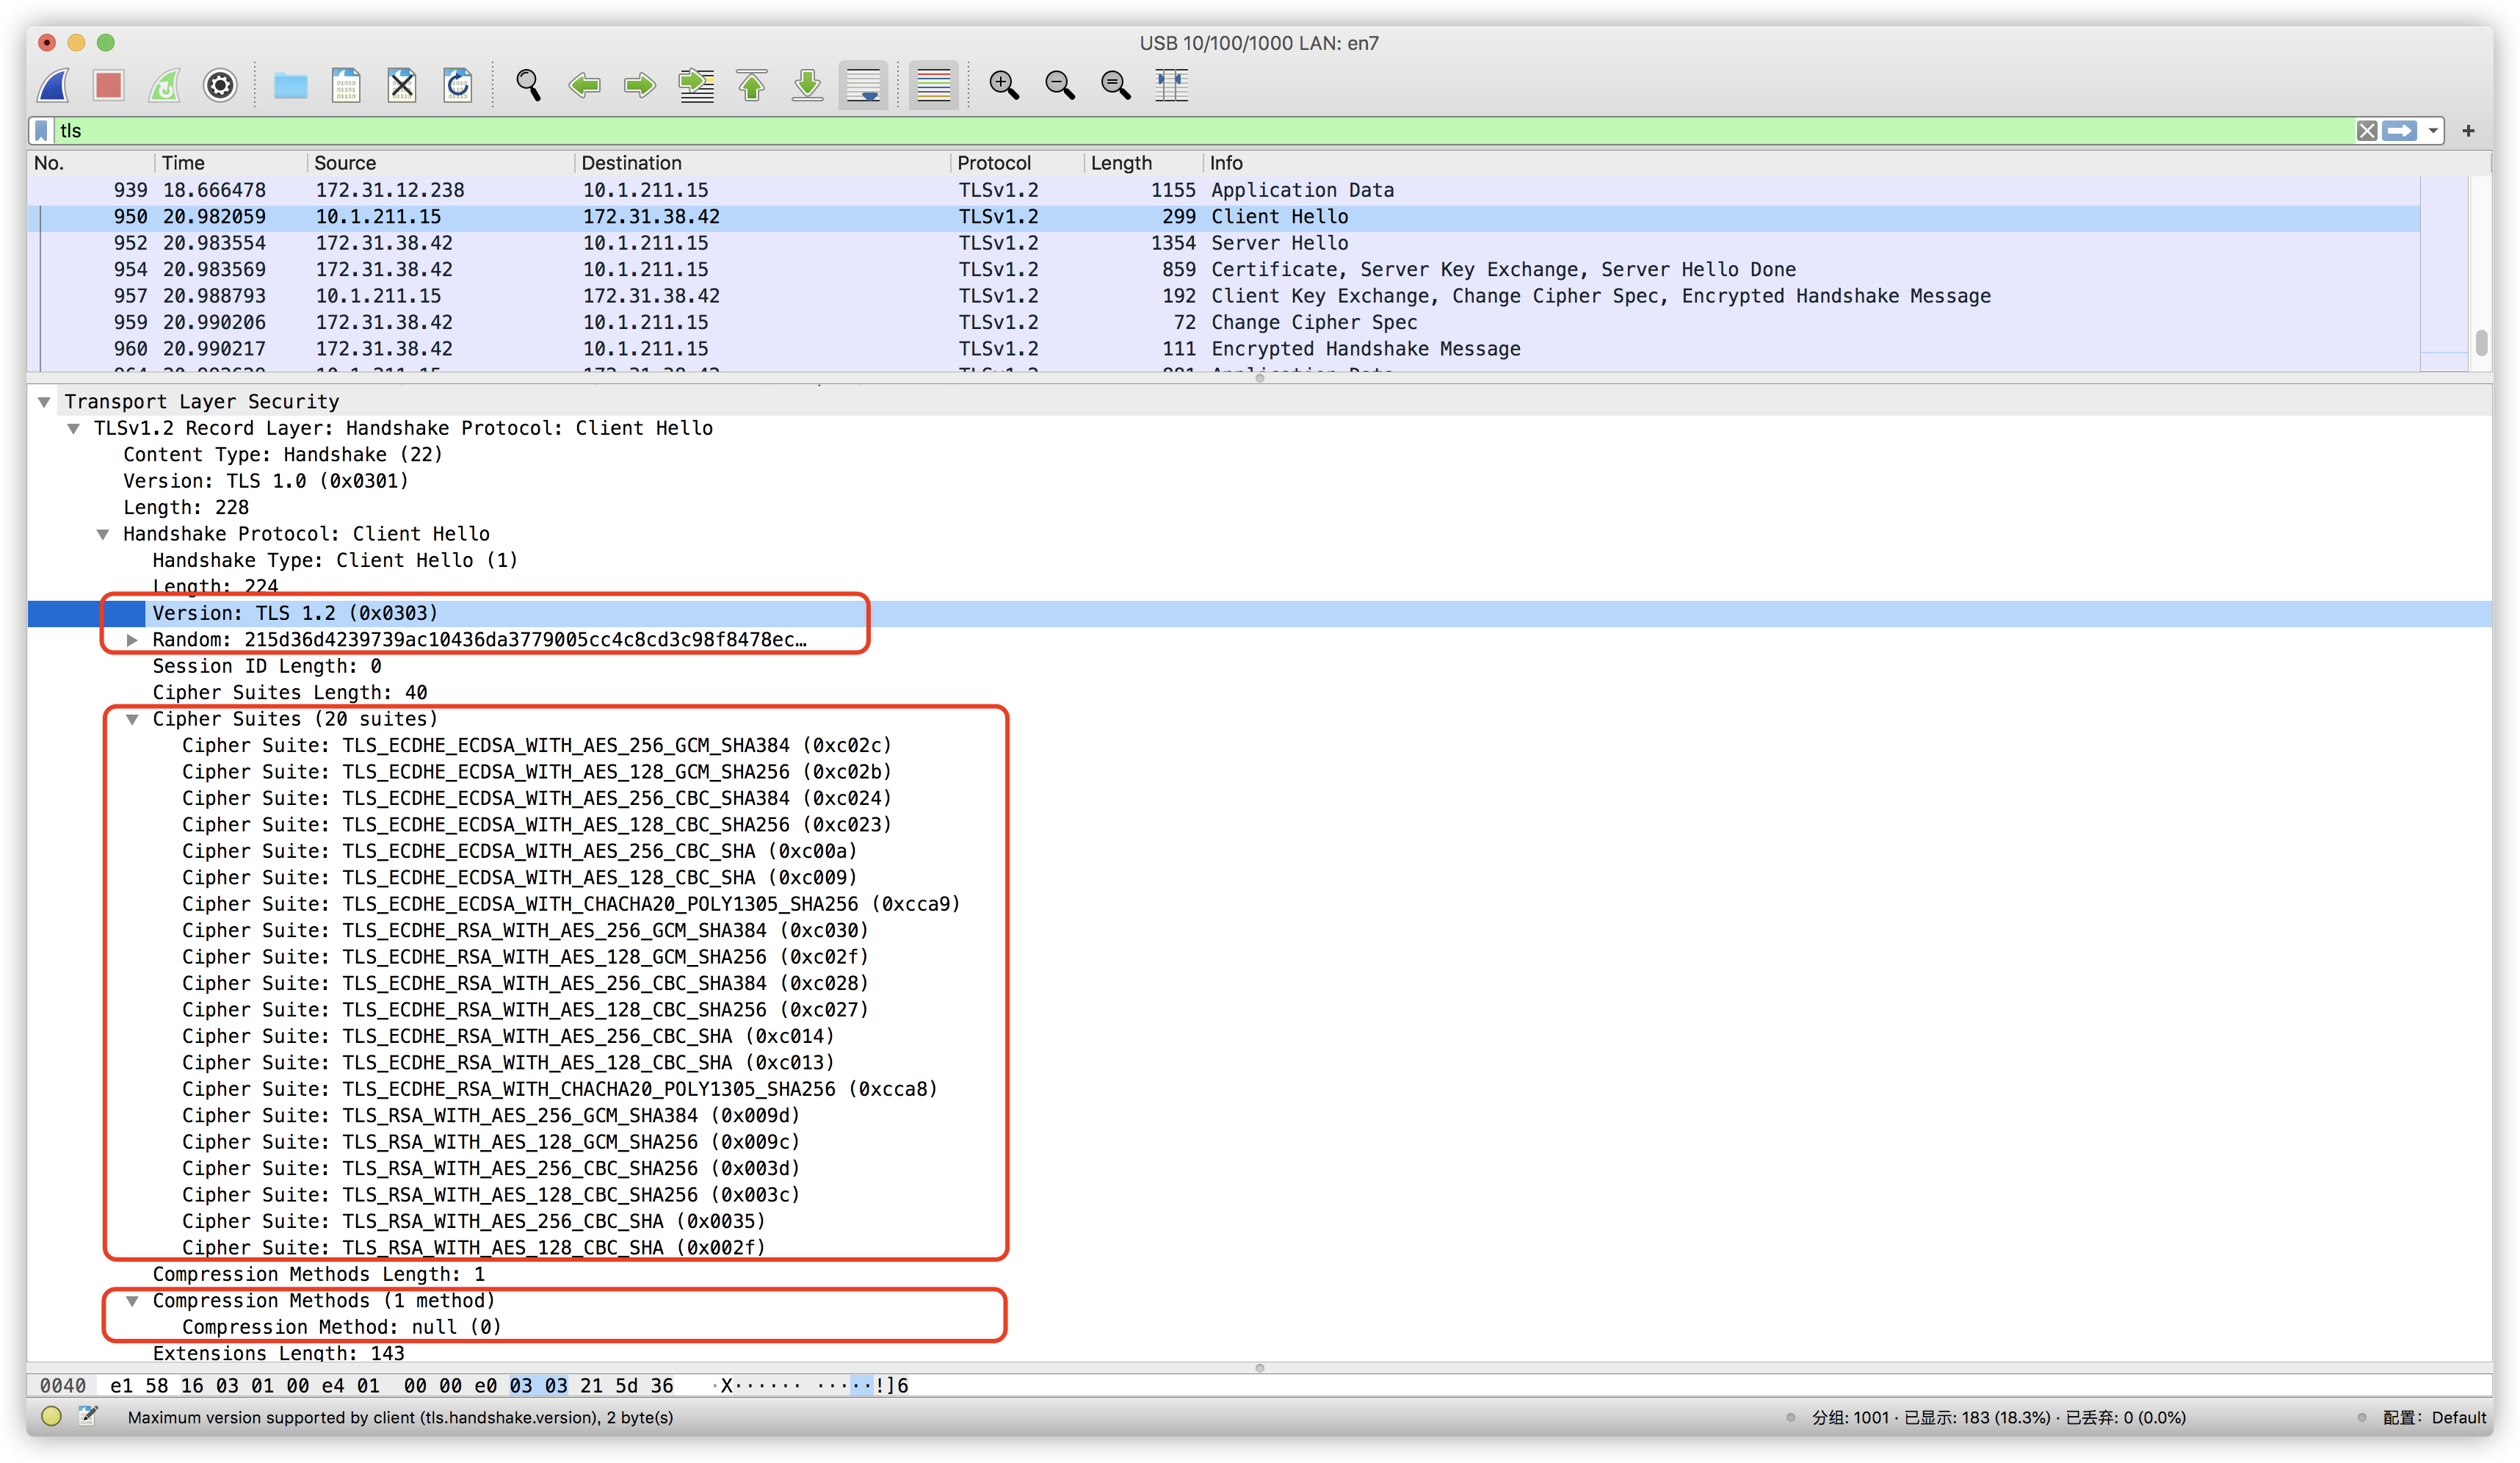The height and width of the screenshot is (1463, 2520).
Task: Close the current capture file
Action: click(401, 85)
